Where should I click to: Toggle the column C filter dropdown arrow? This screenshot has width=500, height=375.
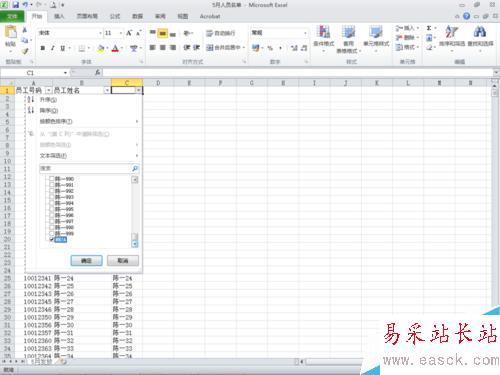point(138,90)
